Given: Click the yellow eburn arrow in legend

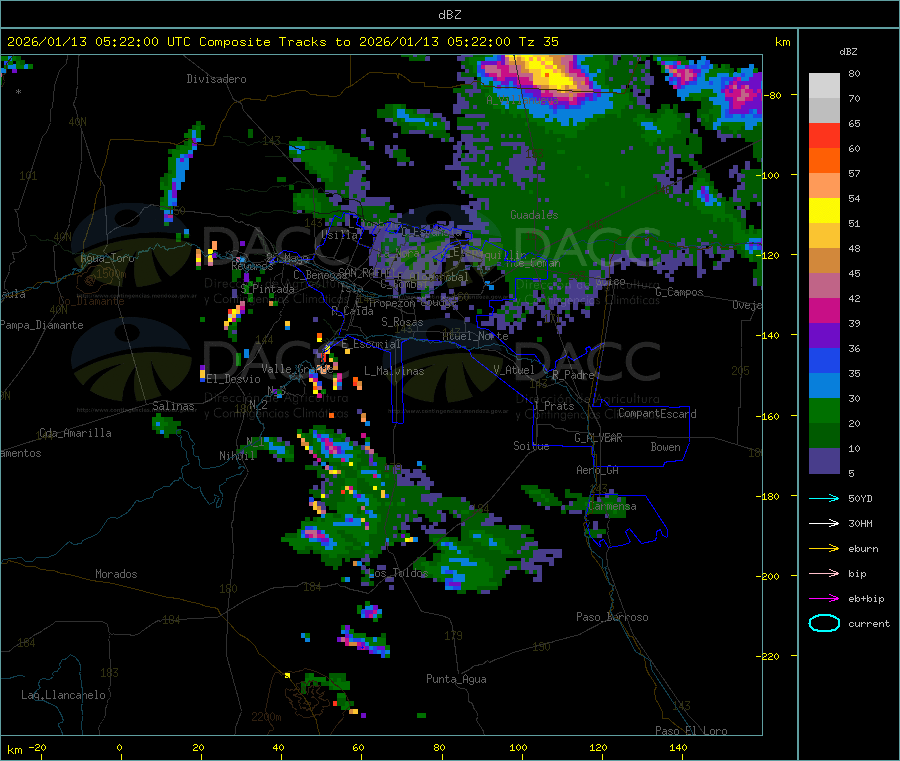Looking at the screenshot, I should [x=824, y=548].
